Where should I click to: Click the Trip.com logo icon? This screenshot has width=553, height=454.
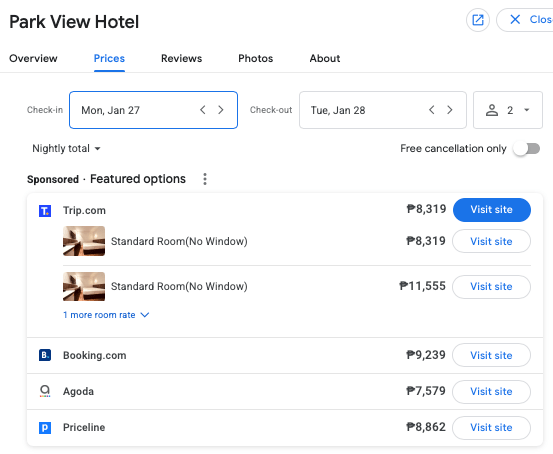[x=45, y=211]
